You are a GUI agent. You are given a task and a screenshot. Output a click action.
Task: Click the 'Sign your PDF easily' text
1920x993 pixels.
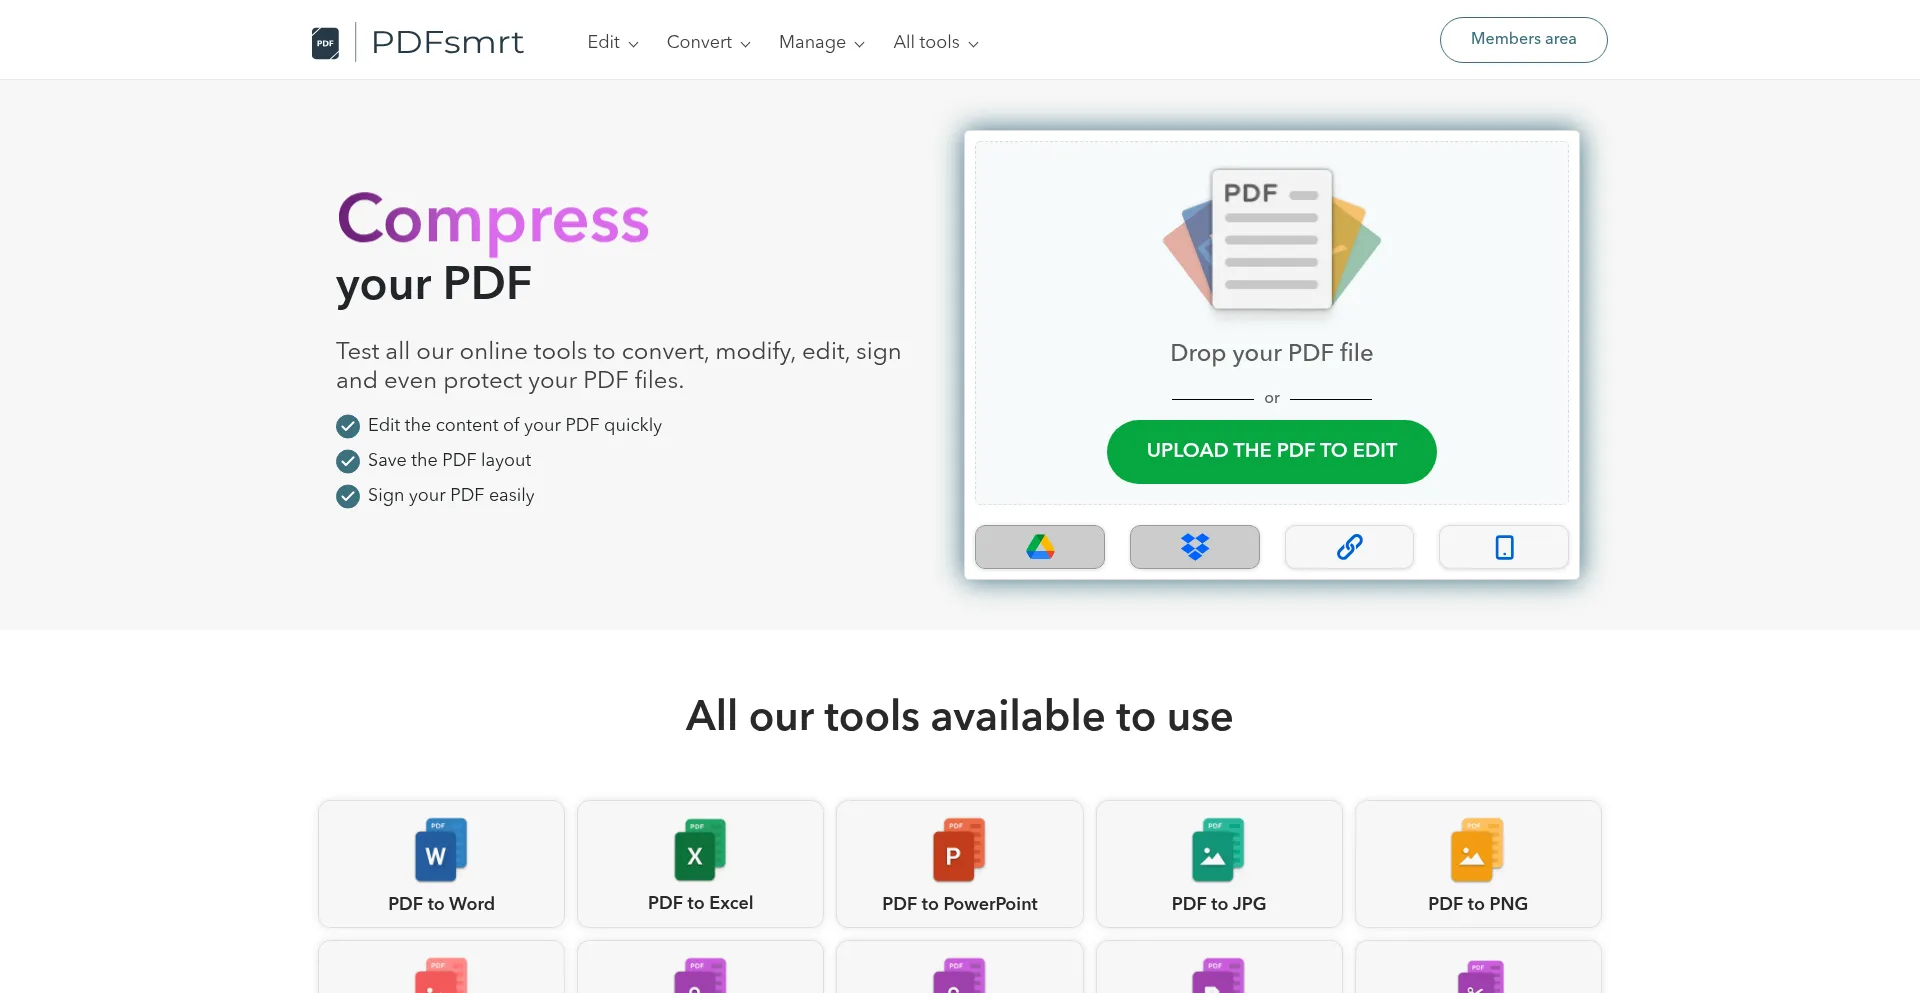point(451,496)
